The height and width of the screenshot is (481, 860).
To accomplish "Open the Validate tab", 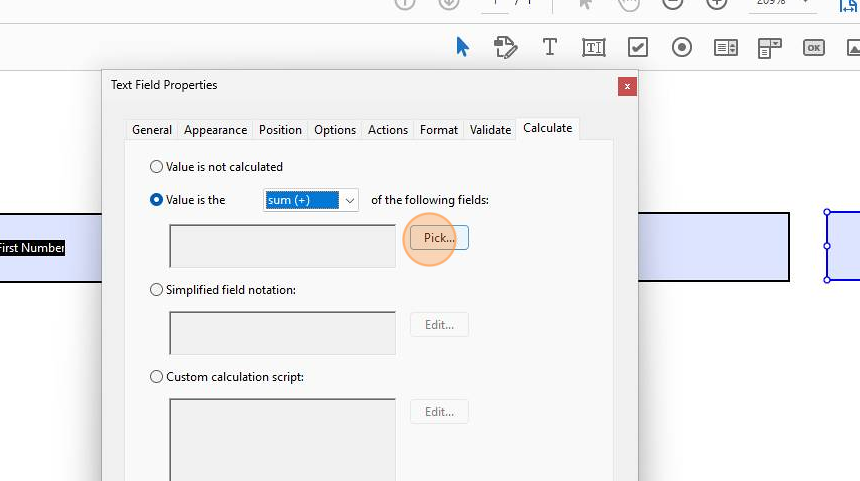I will coord(490,130).
